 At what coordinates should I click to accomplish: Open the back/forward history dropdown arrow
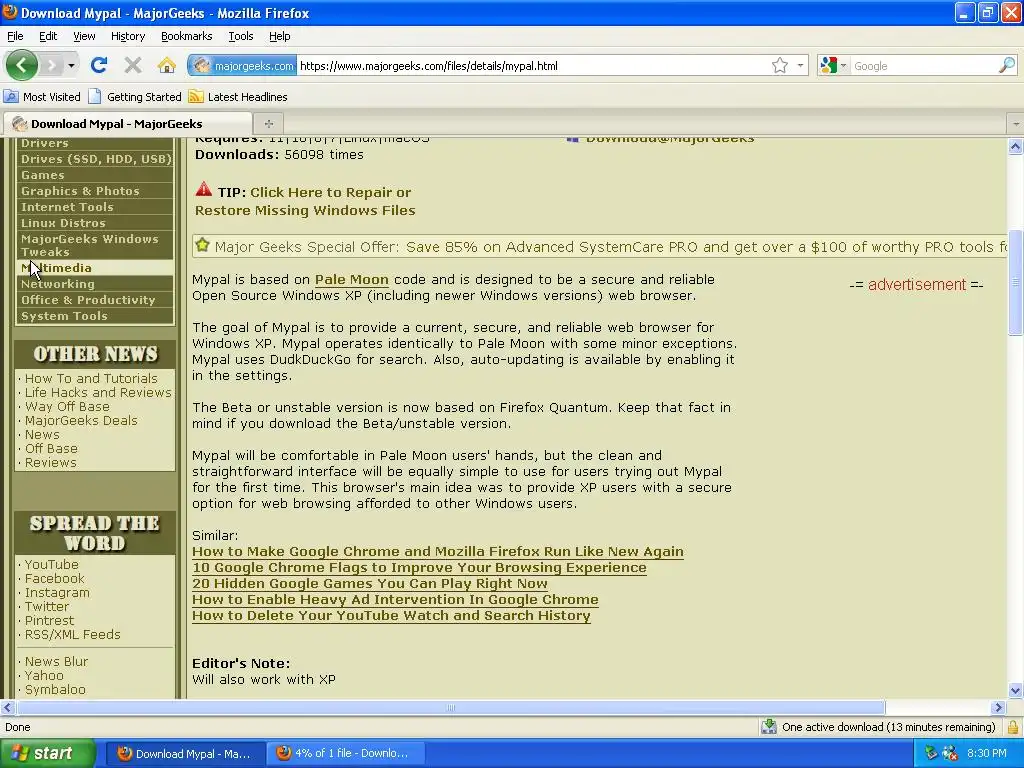71,65
